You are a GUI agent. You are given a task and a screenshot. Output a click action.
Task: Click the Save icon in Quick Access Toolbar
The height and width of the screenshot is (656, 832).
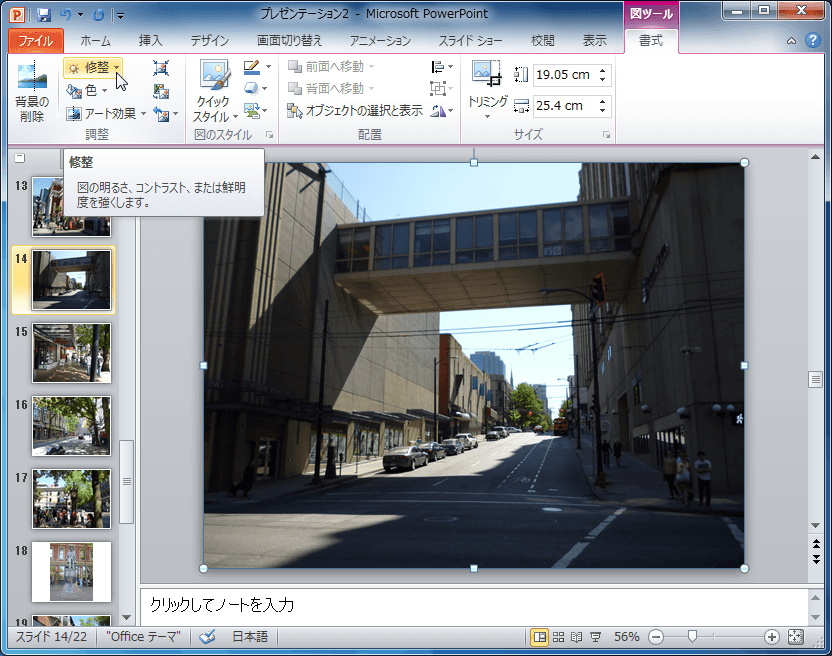point(44,15)
